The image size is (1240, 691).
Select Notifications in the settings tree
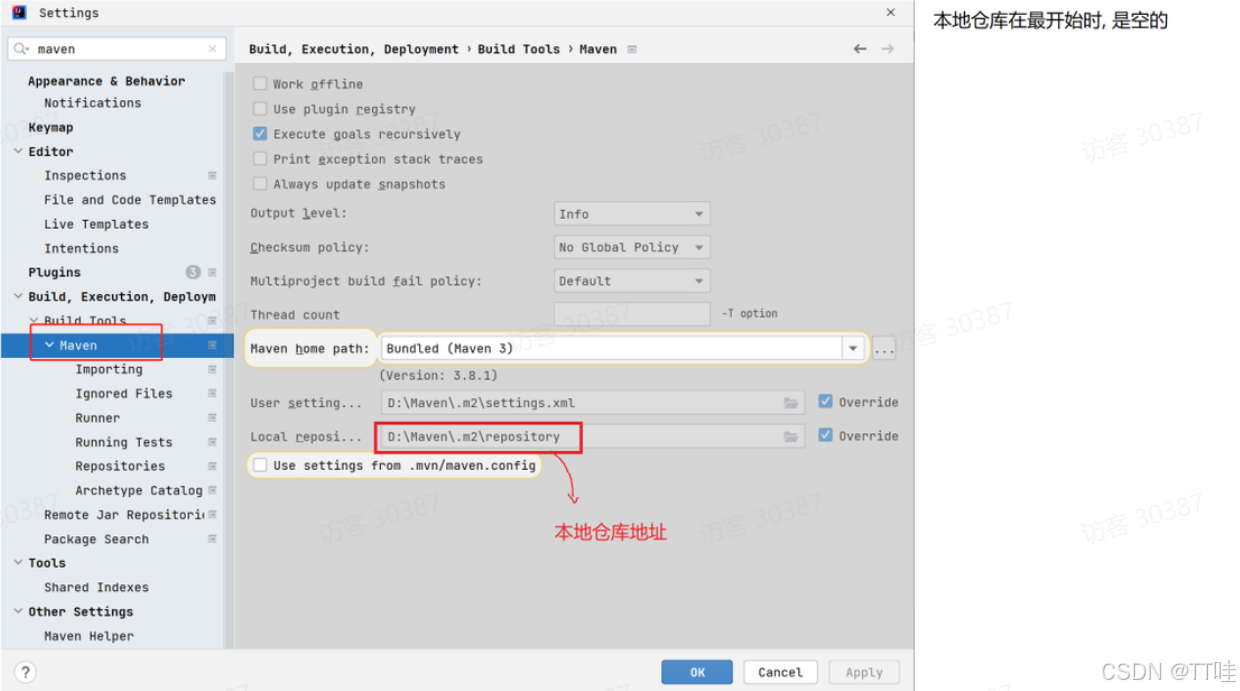(x=93, y=103)
